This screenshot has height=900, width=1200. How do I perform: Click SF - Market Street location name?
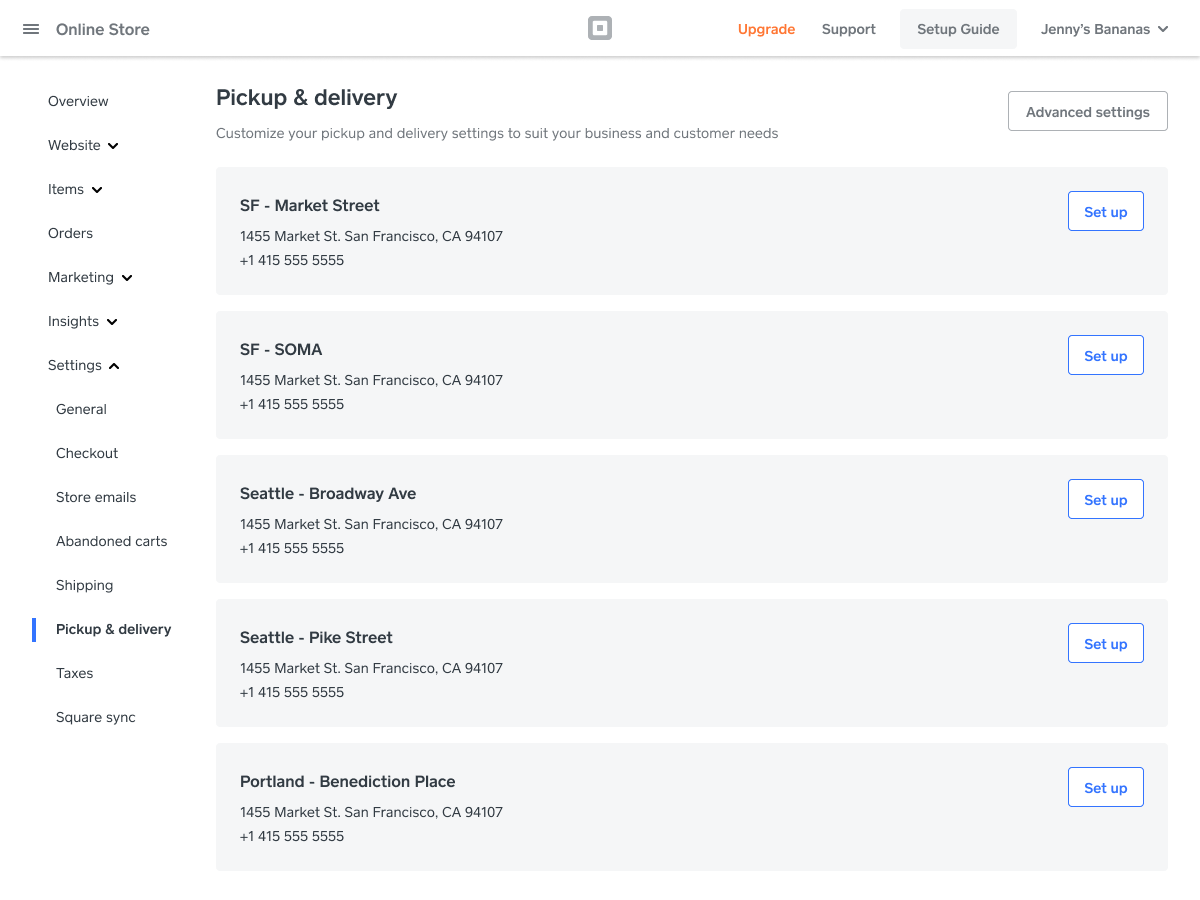point(310,205)
